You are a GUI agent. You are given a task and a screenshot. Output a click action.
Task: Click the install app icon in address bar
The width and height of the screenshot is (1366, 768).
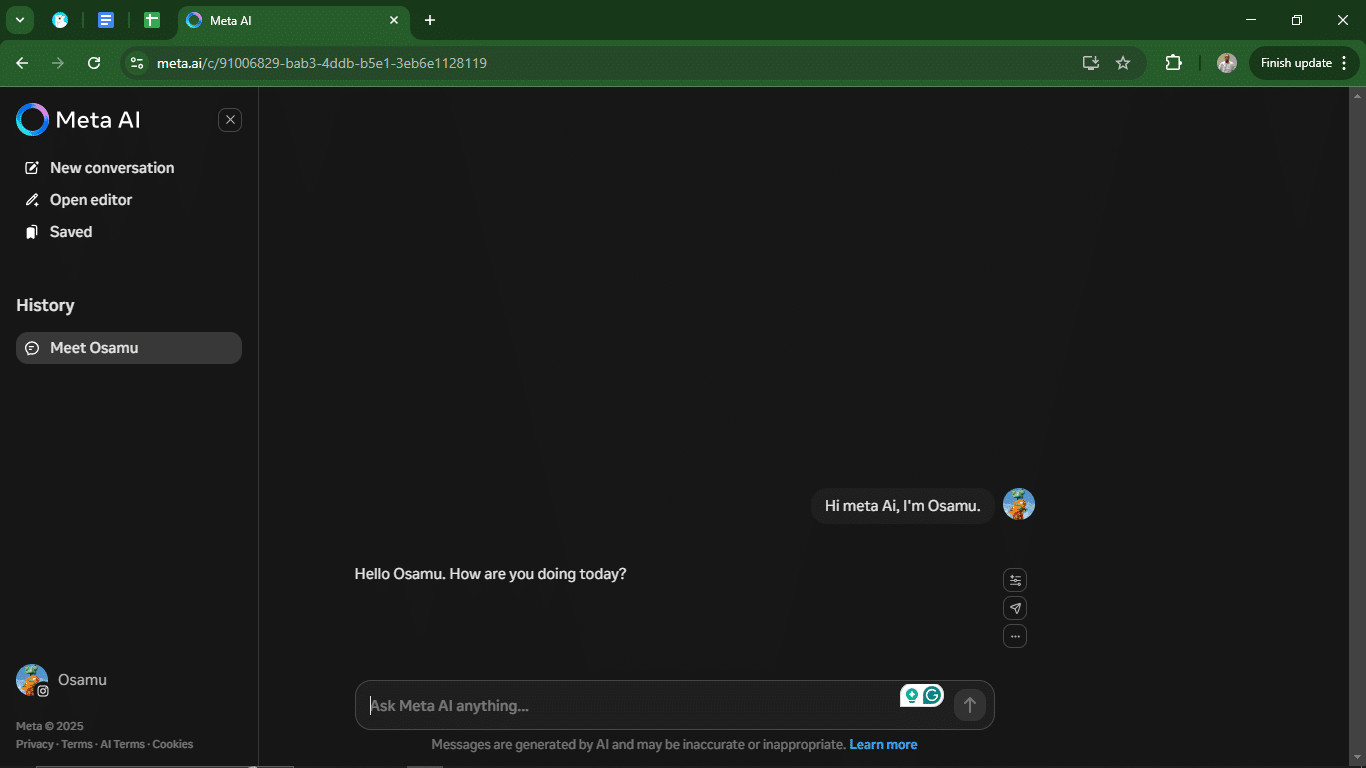click(x=1091, y=63)
